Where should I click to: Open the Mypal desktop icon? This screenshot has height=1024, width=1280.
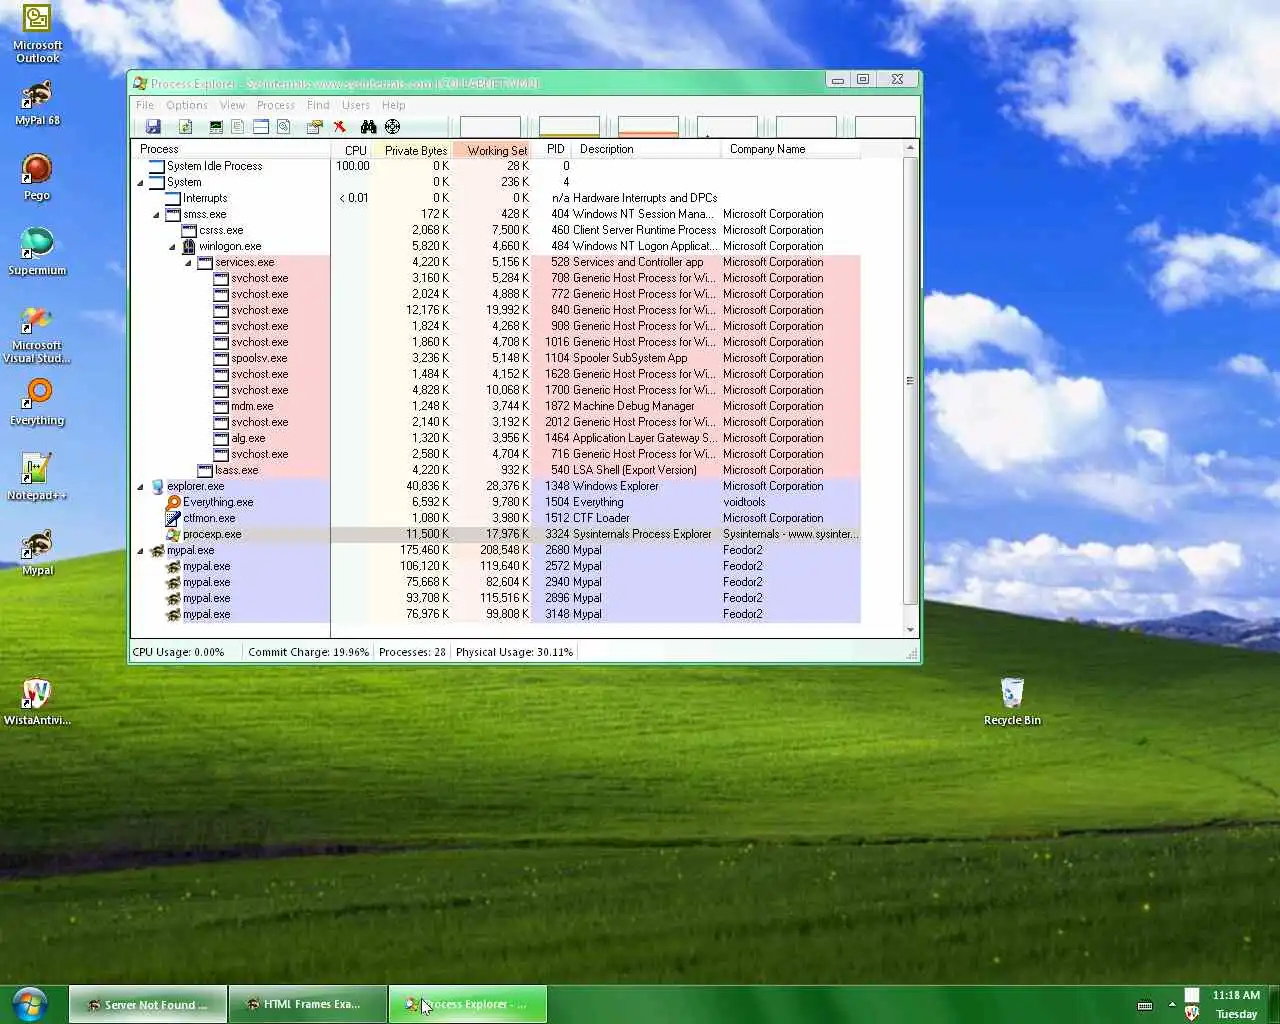coord(37,552)
